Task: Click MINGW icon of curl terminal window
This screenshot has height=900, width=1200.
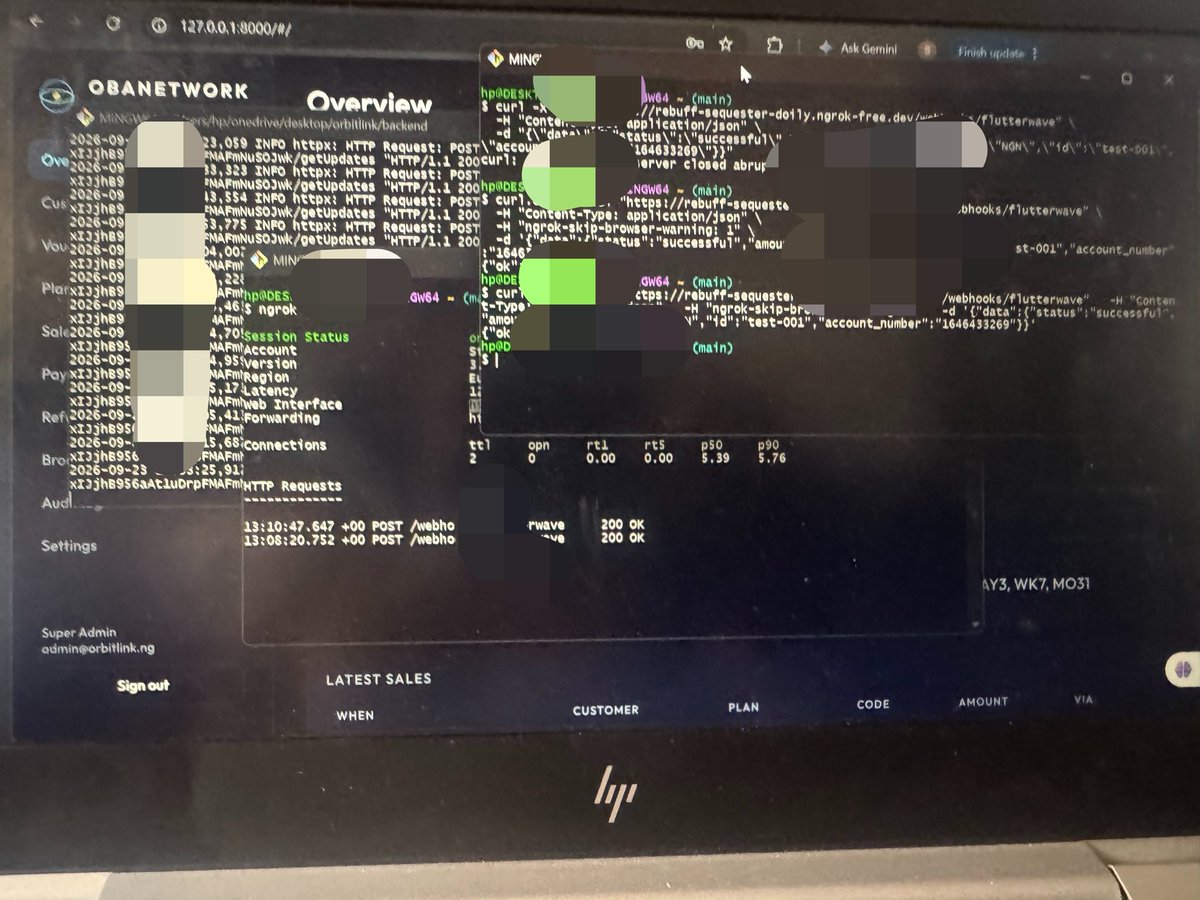Action: pos(494,58)
